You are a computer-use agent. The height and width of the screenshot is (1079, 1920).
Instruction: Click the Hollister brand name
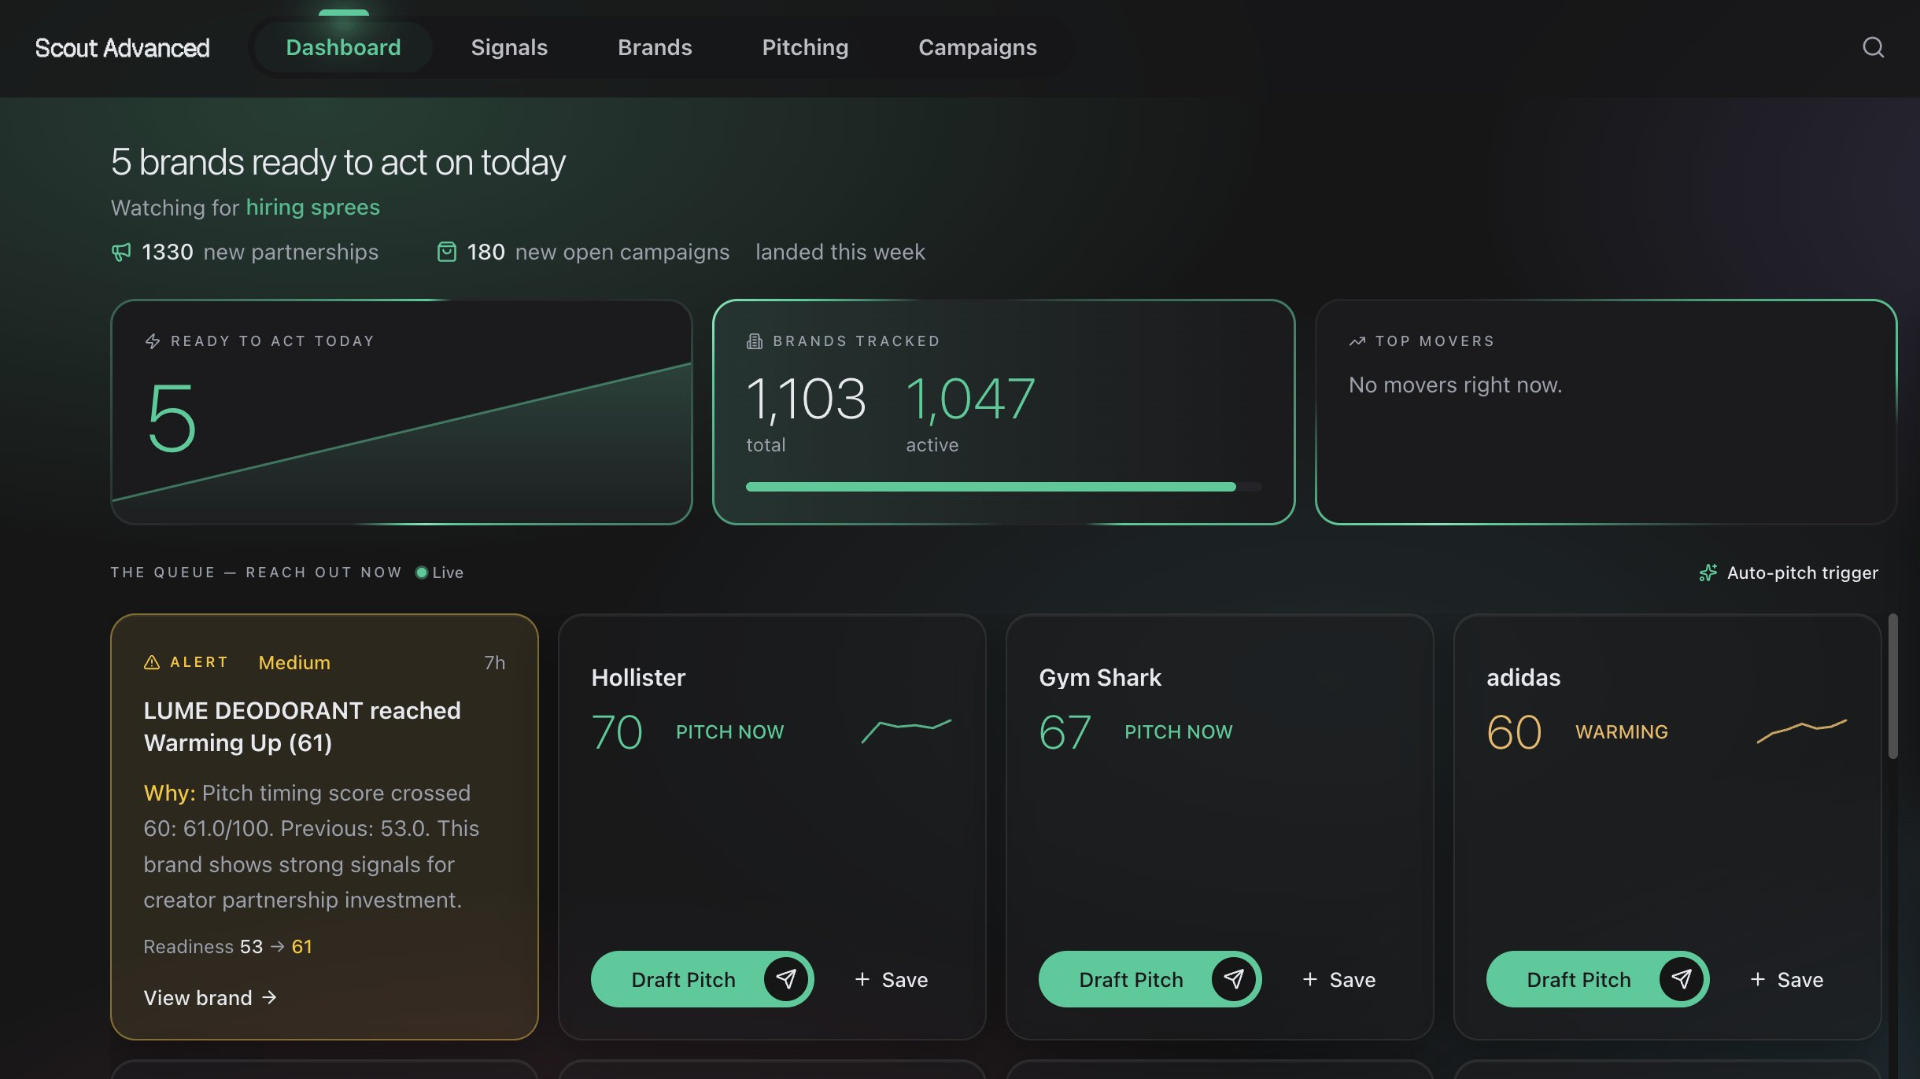(638, 677)
